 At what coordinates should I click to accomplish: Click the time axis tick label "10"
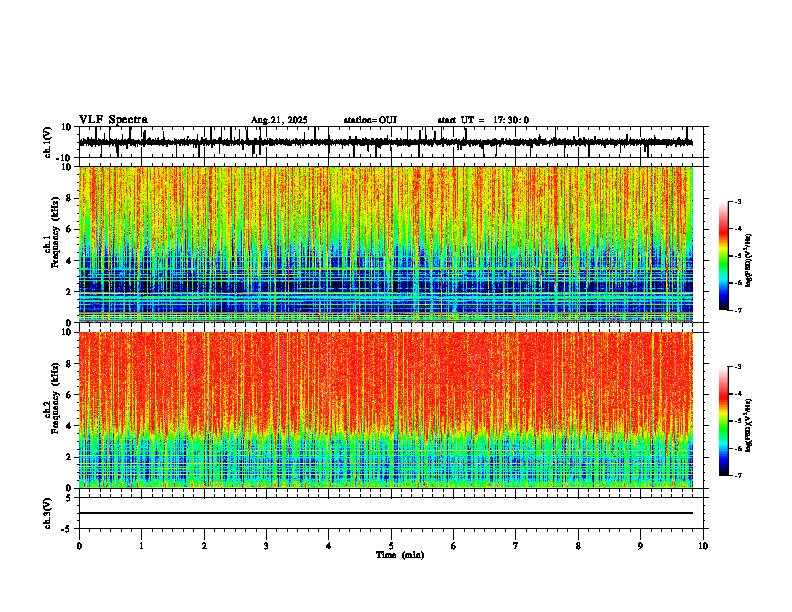coord(703,546)
